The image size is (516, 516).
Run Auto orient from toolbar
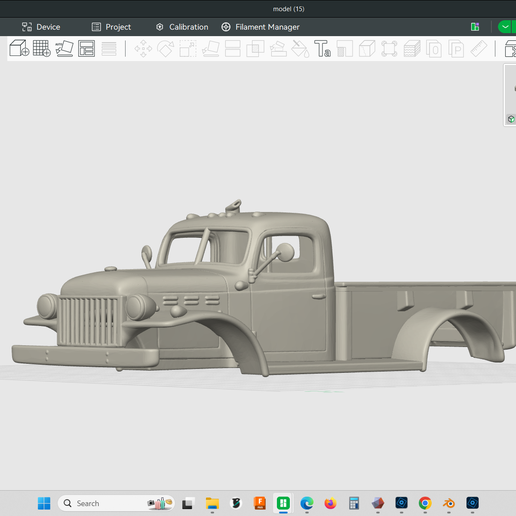[64, 49]
